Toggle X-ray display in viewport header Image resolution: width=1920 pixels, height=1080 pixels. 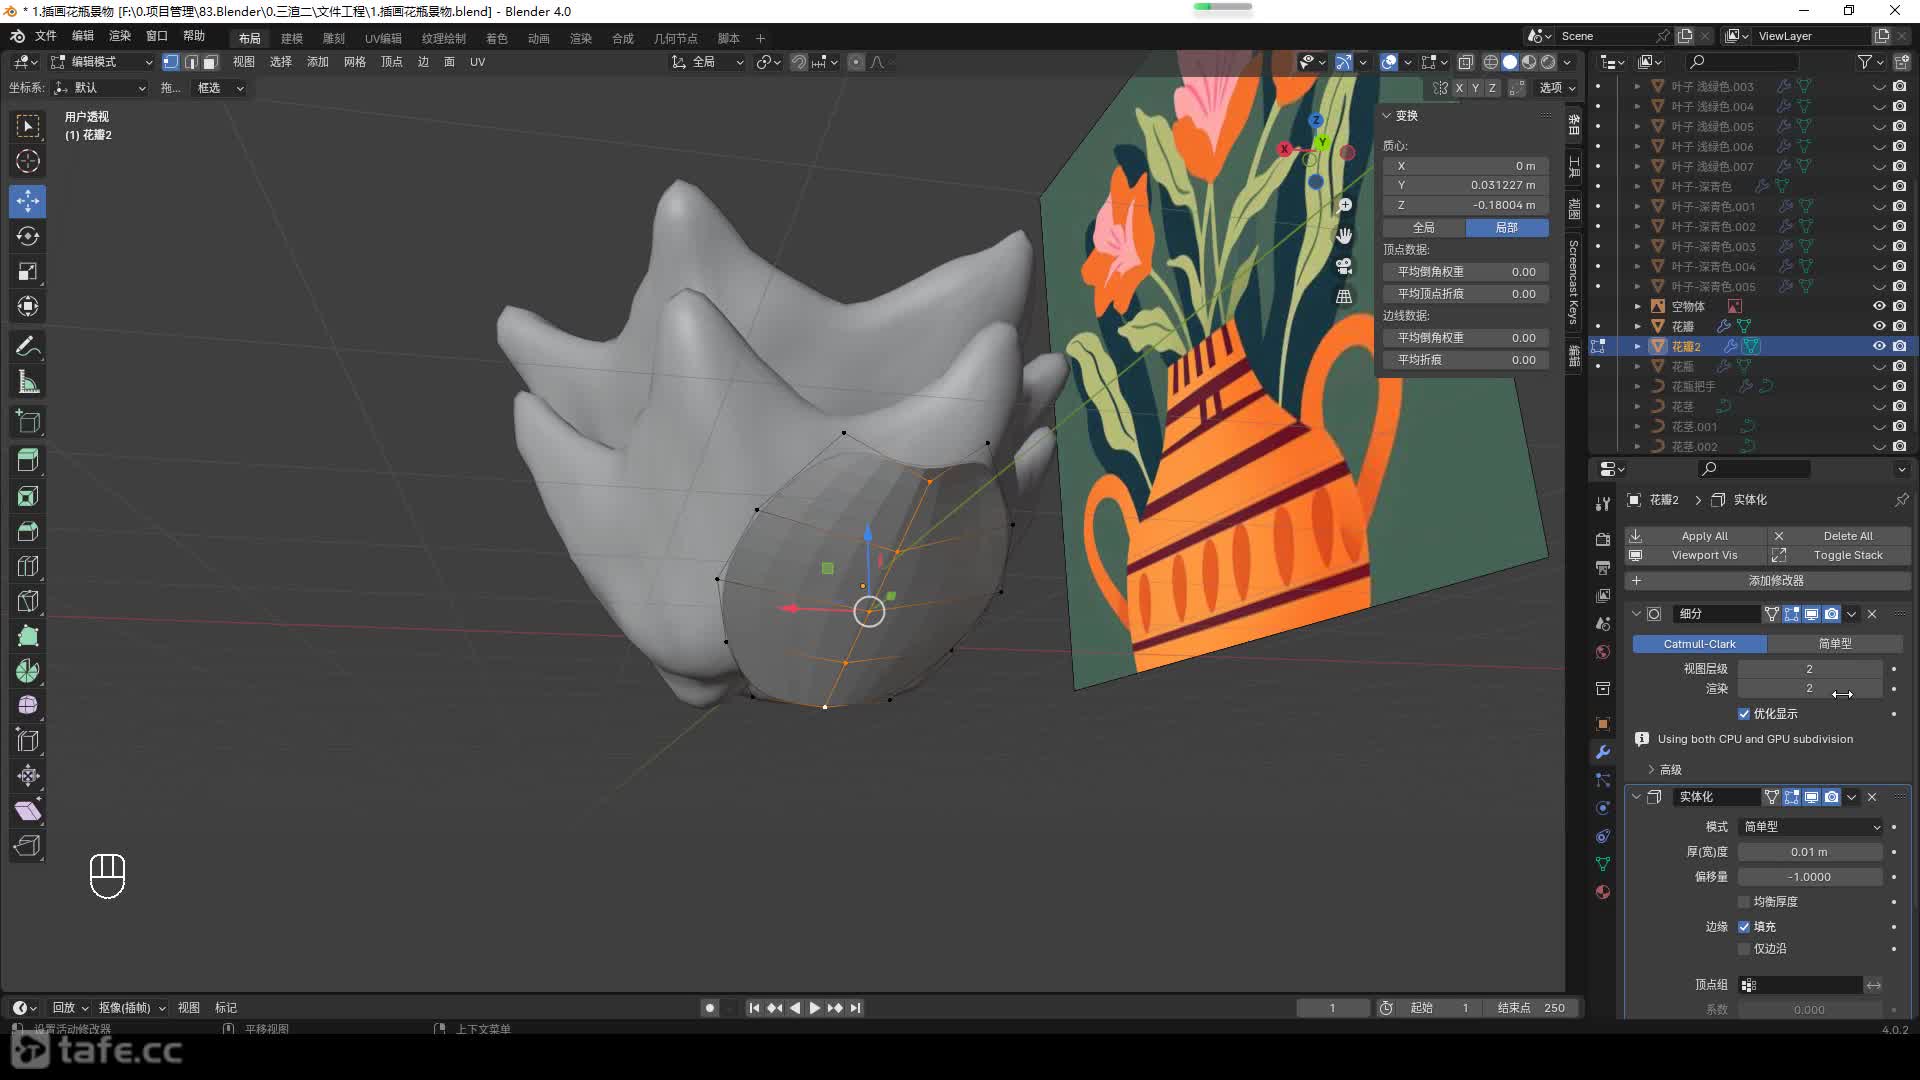point(1465,62)
